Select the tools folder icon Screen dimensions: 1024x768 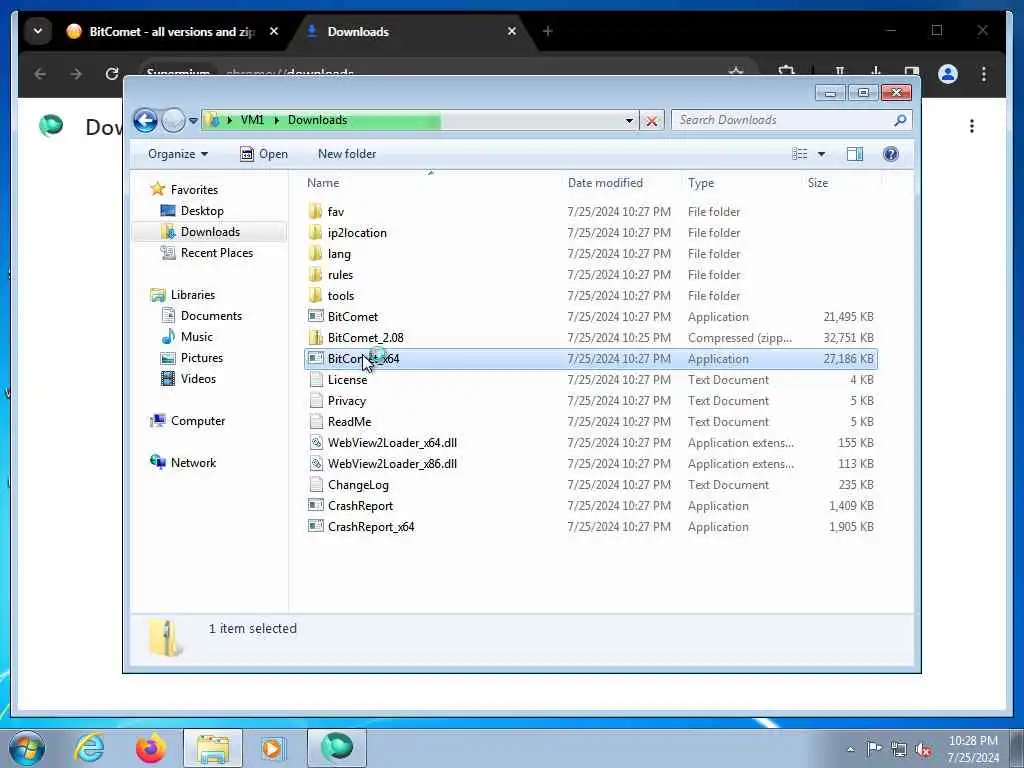[x=315, y=295]
